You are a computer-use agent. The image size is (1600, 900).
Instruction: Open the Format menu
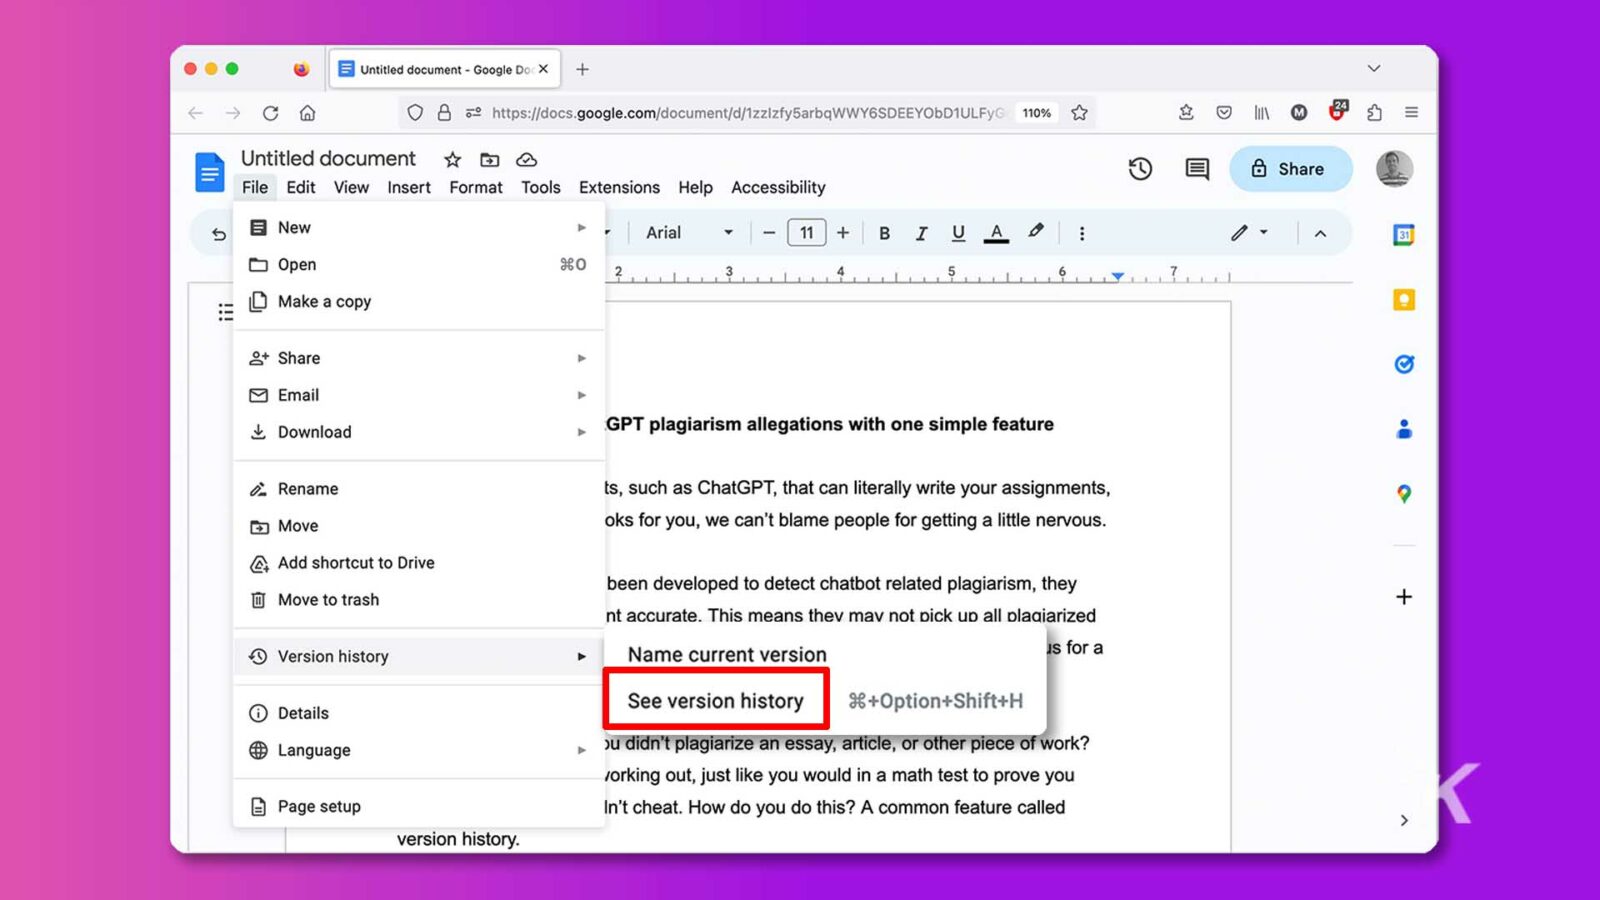click(x=476, y=187)
